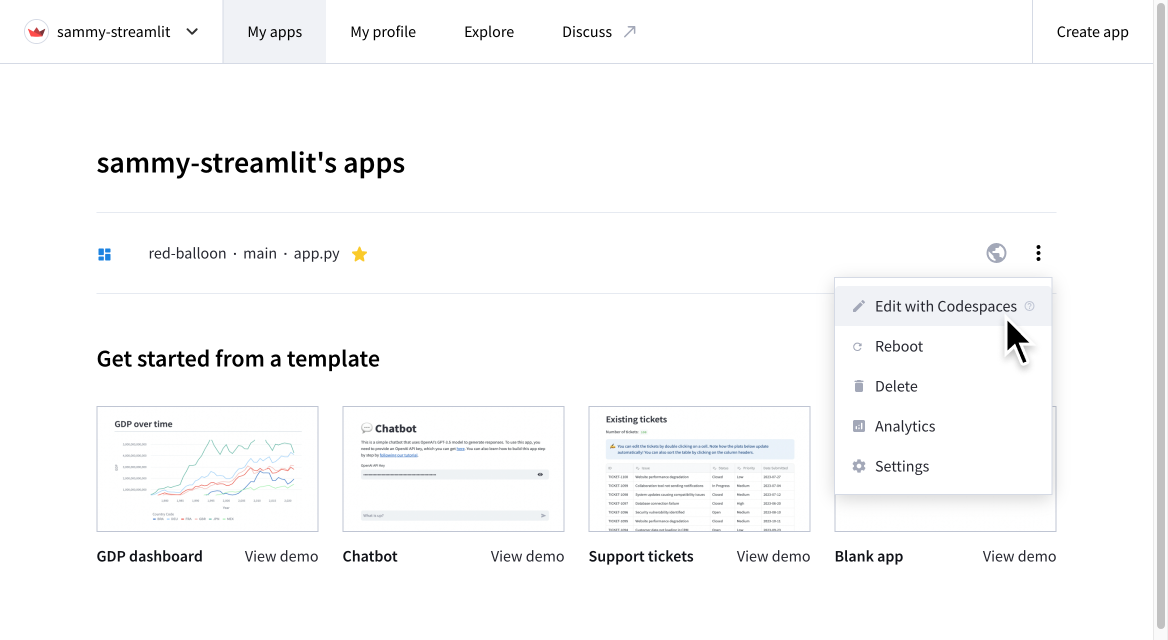Click the crown workspace icon
Screen dimensions: 1168x640
(x=36, y=31)
